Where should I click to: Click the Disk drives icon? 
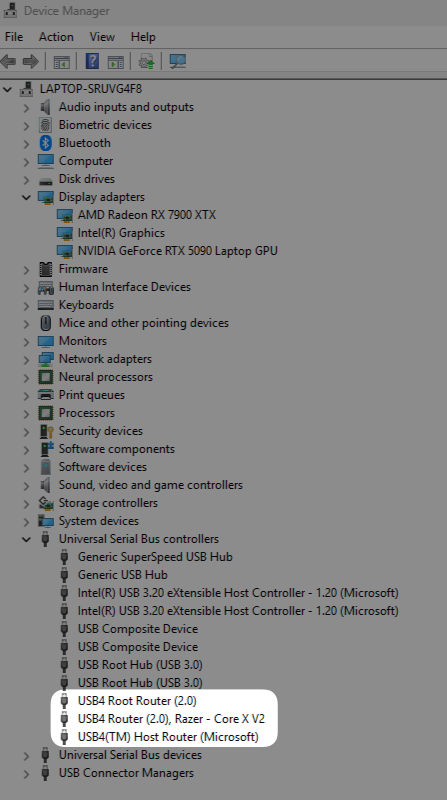(x=45, y=180)
